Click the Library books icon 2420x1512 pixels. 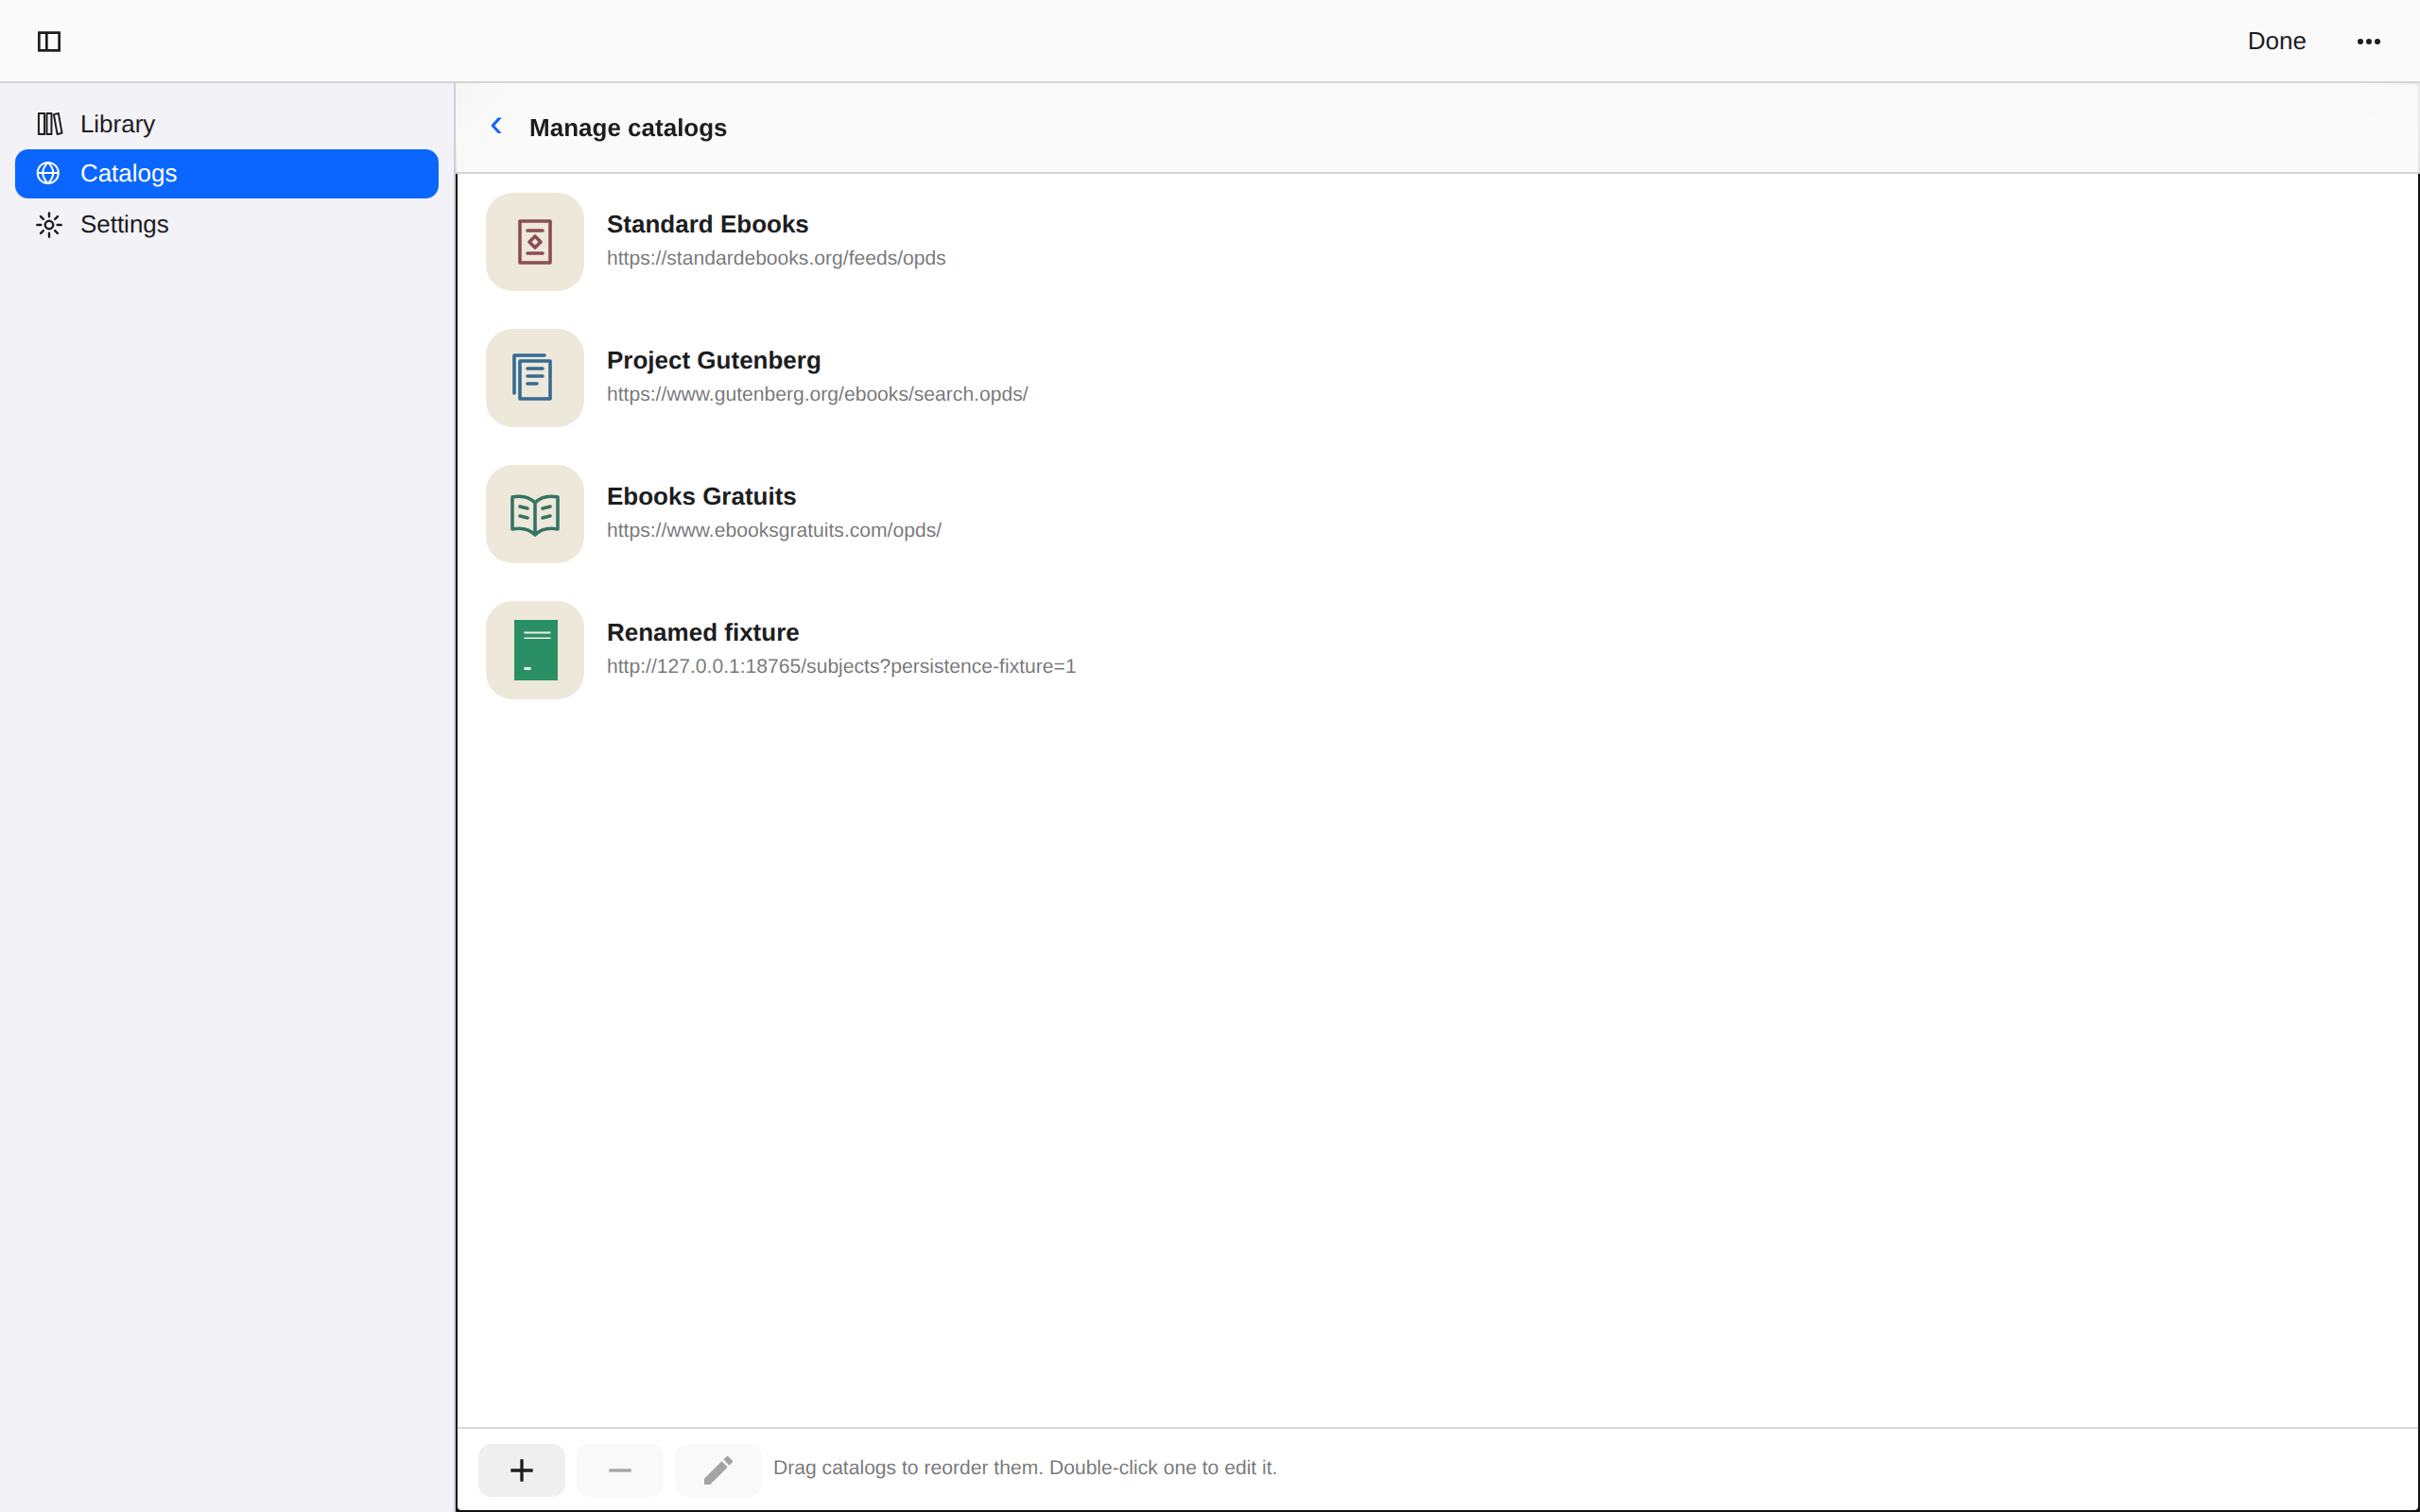pos(49,124)
